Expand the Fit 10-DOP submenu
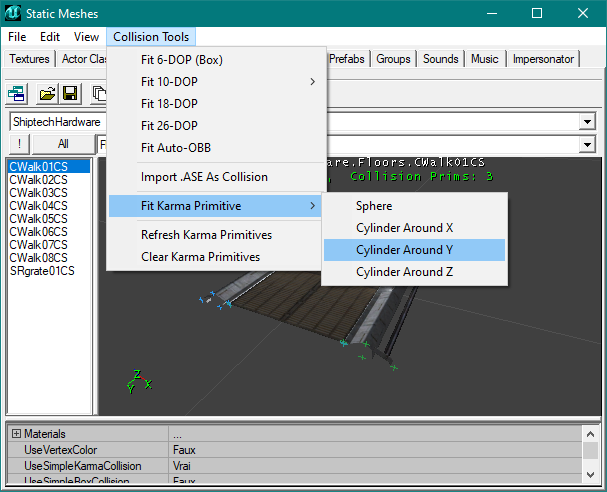The height and width of the screenshot is (492, 607). [x=312, y=82]
